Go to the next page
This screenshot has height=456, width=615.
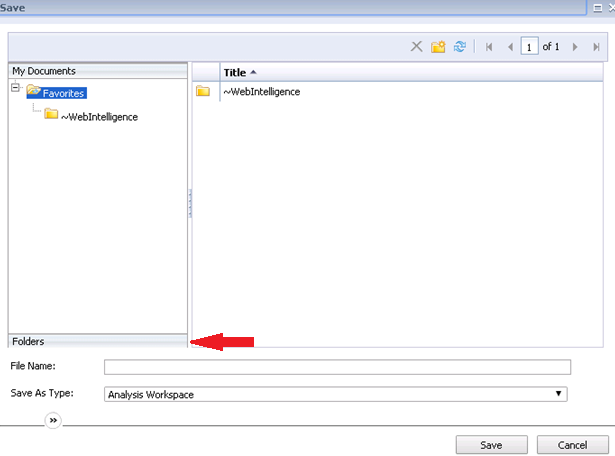click(575, 47)
